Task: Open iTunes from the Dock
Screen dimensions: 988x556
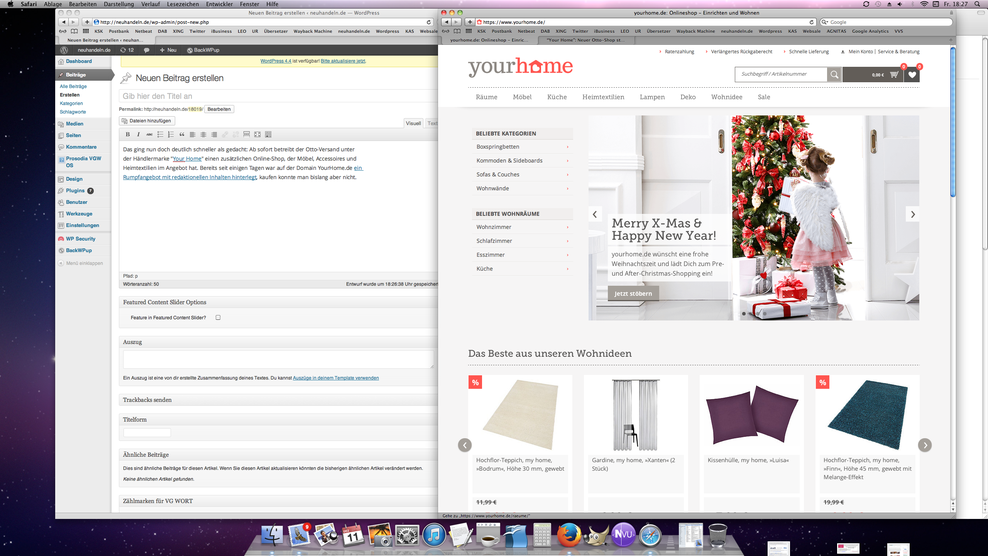Action: (434, 535)
